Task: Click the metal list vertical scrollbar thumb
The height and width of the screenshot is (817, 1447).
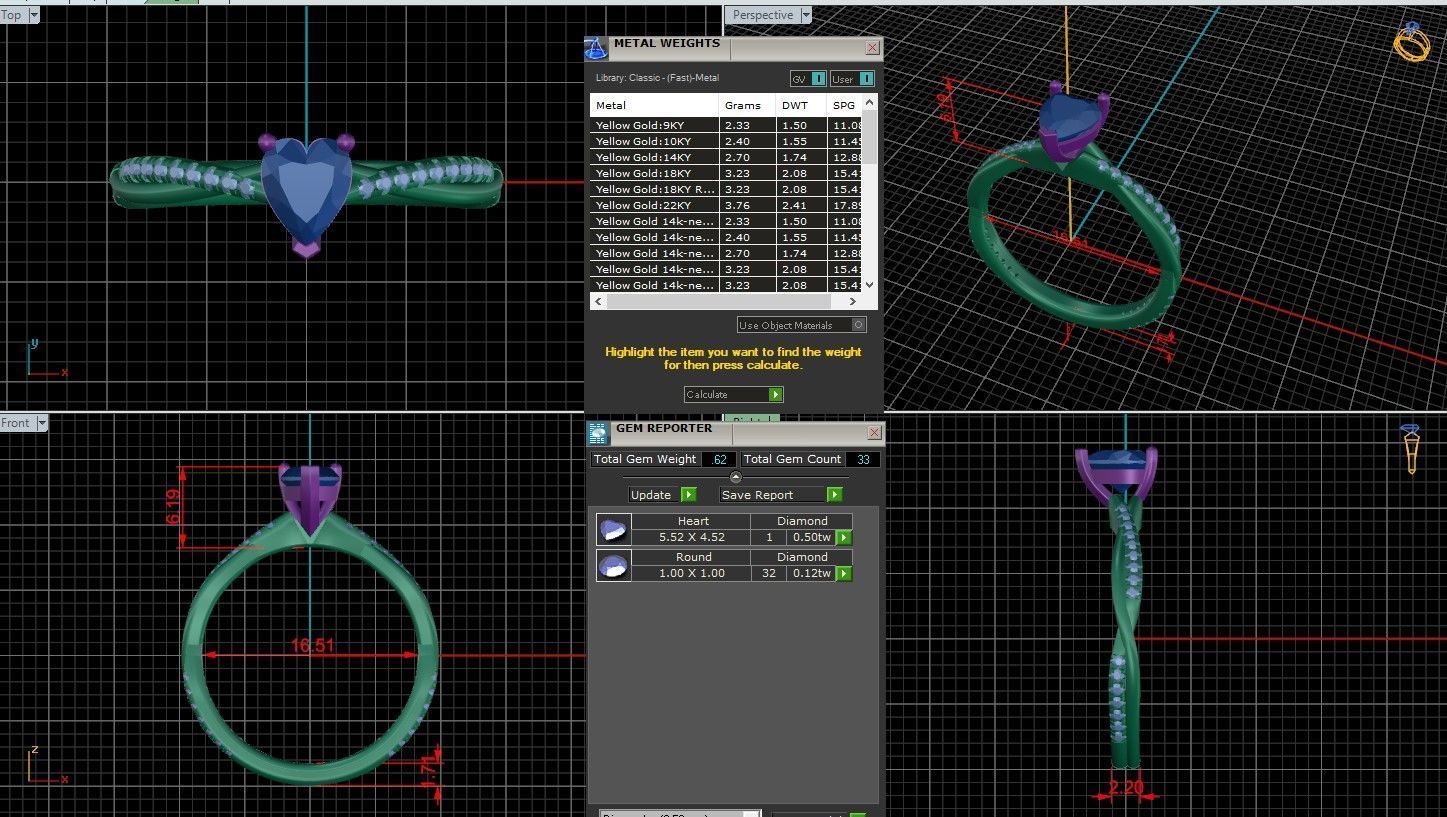Action: [x=869, y=137]
